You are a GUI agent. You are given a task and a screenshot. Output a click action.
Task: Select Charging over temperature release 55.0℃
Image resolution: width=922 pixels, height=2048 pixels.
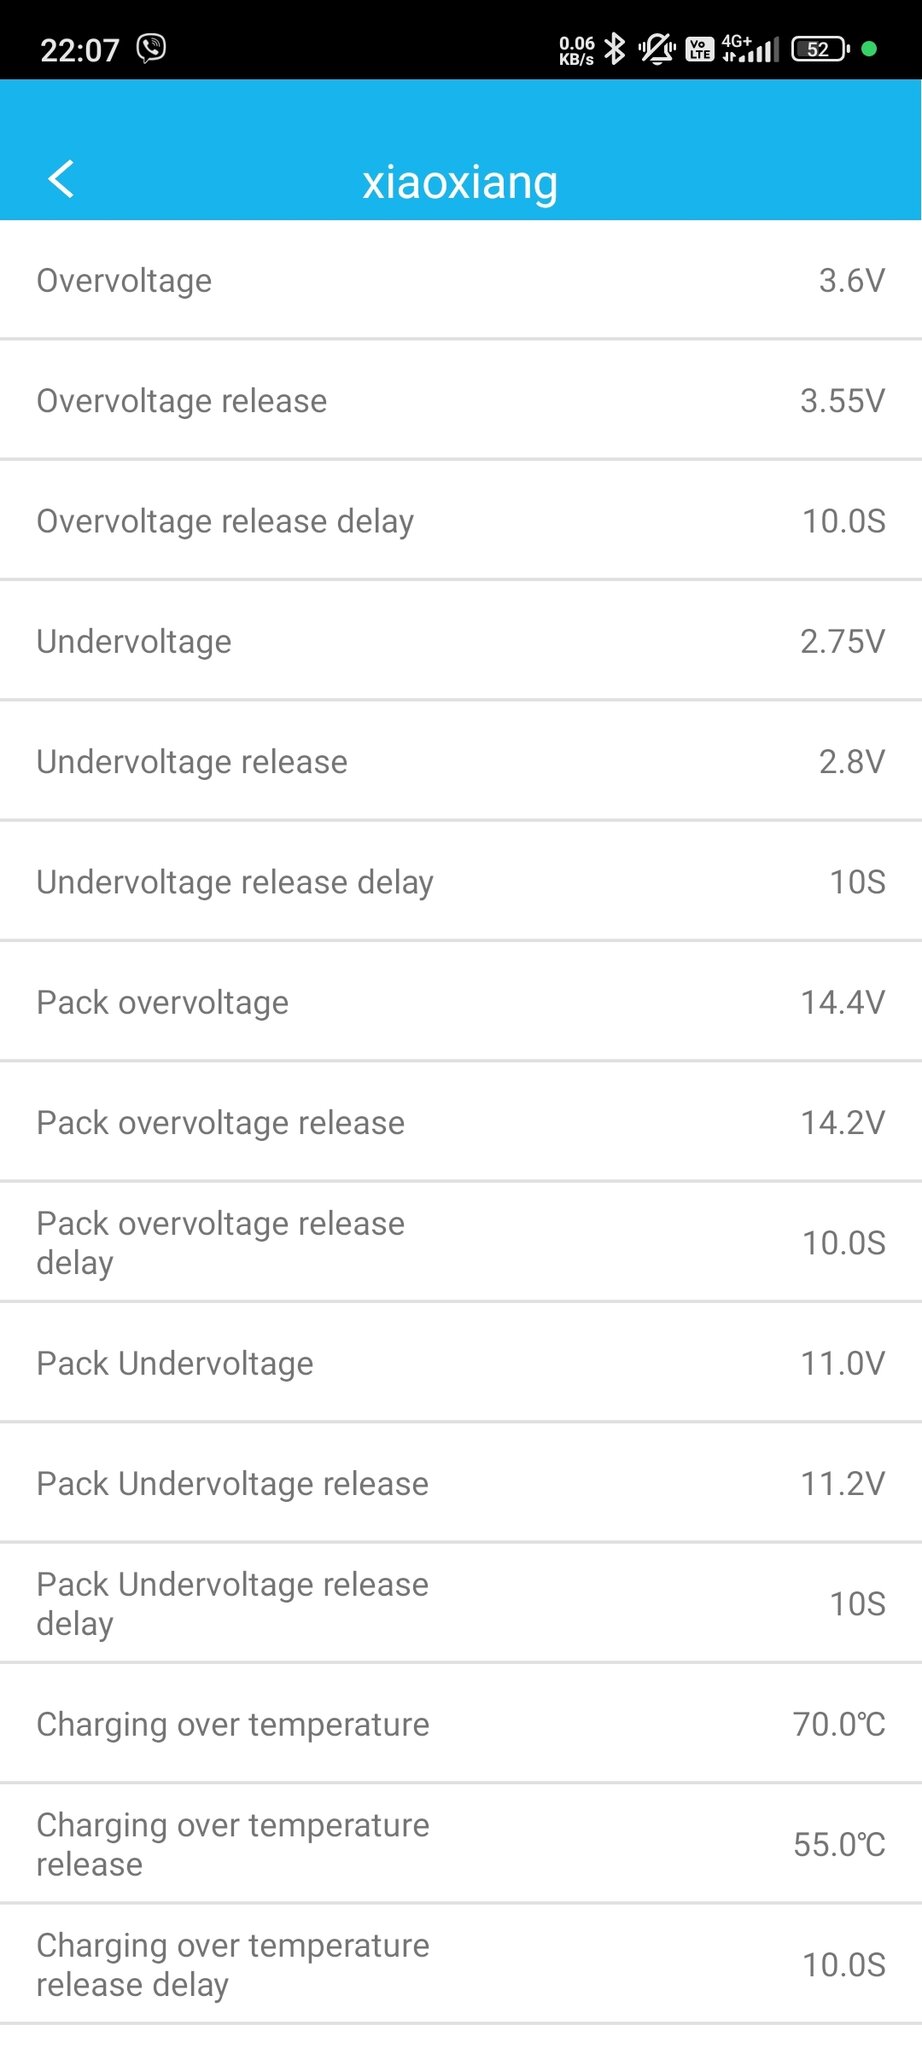(461, 1844)
